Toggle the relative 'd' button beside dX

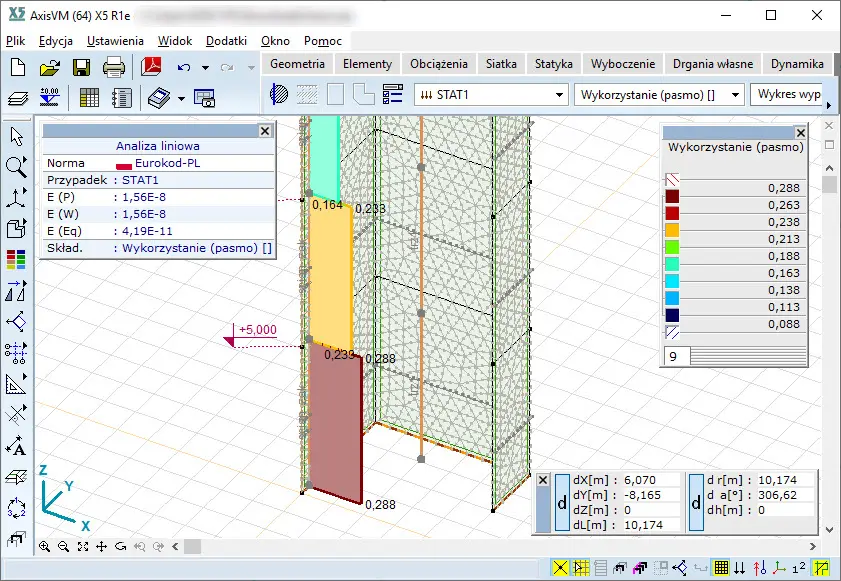click(x=561, y=502)
